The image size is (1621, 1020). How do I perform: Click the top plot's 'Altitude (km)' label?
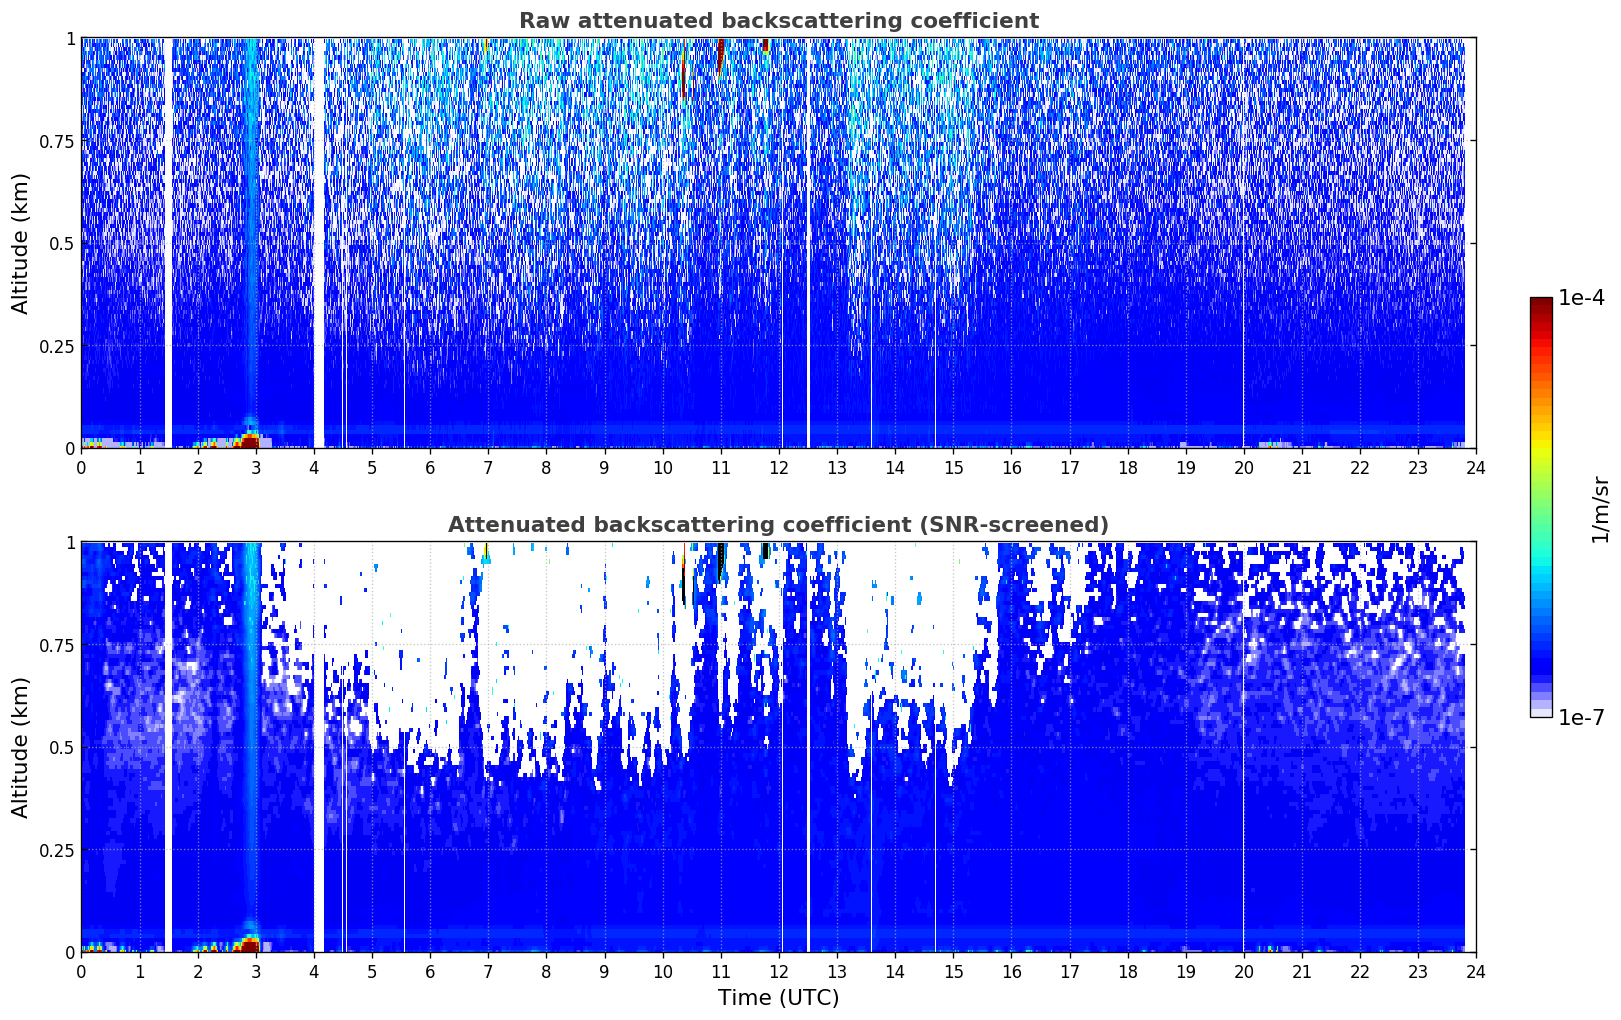pyautogui.click(x=21, y=243)
